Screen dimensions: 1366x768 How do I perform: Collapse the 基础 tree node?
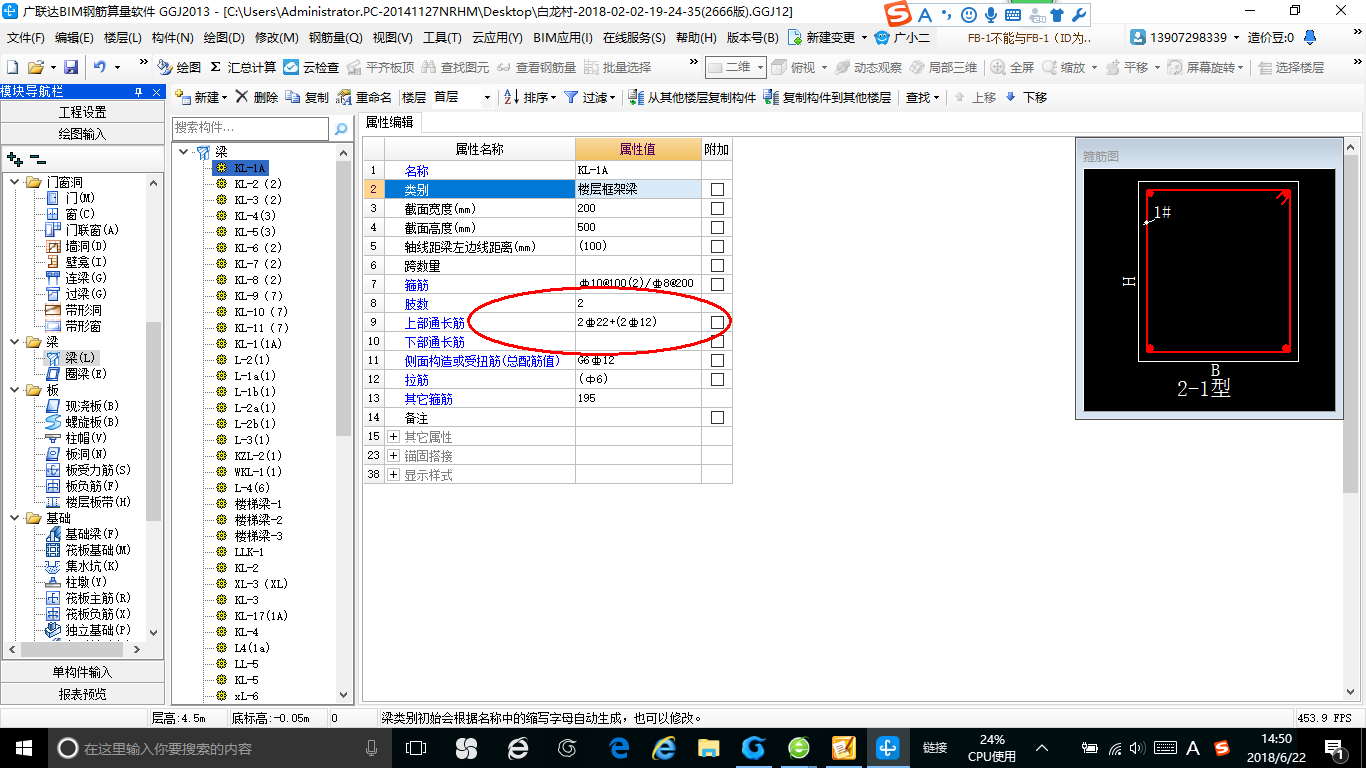(x=15, y=518)
